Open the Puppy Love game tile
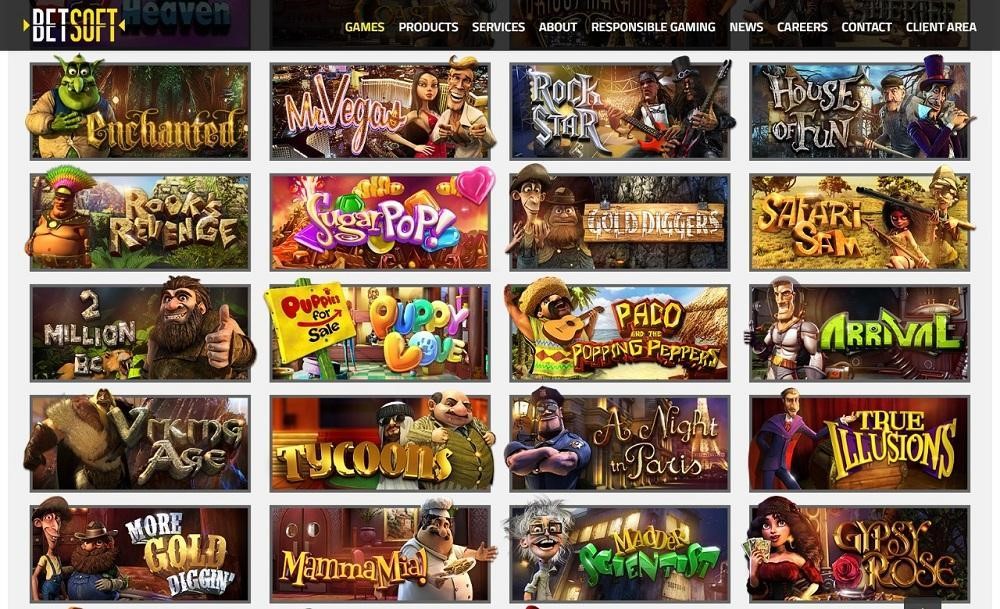Image resolution: width=1000 pixels, height=609 pixels. click(x=380, y=333)
